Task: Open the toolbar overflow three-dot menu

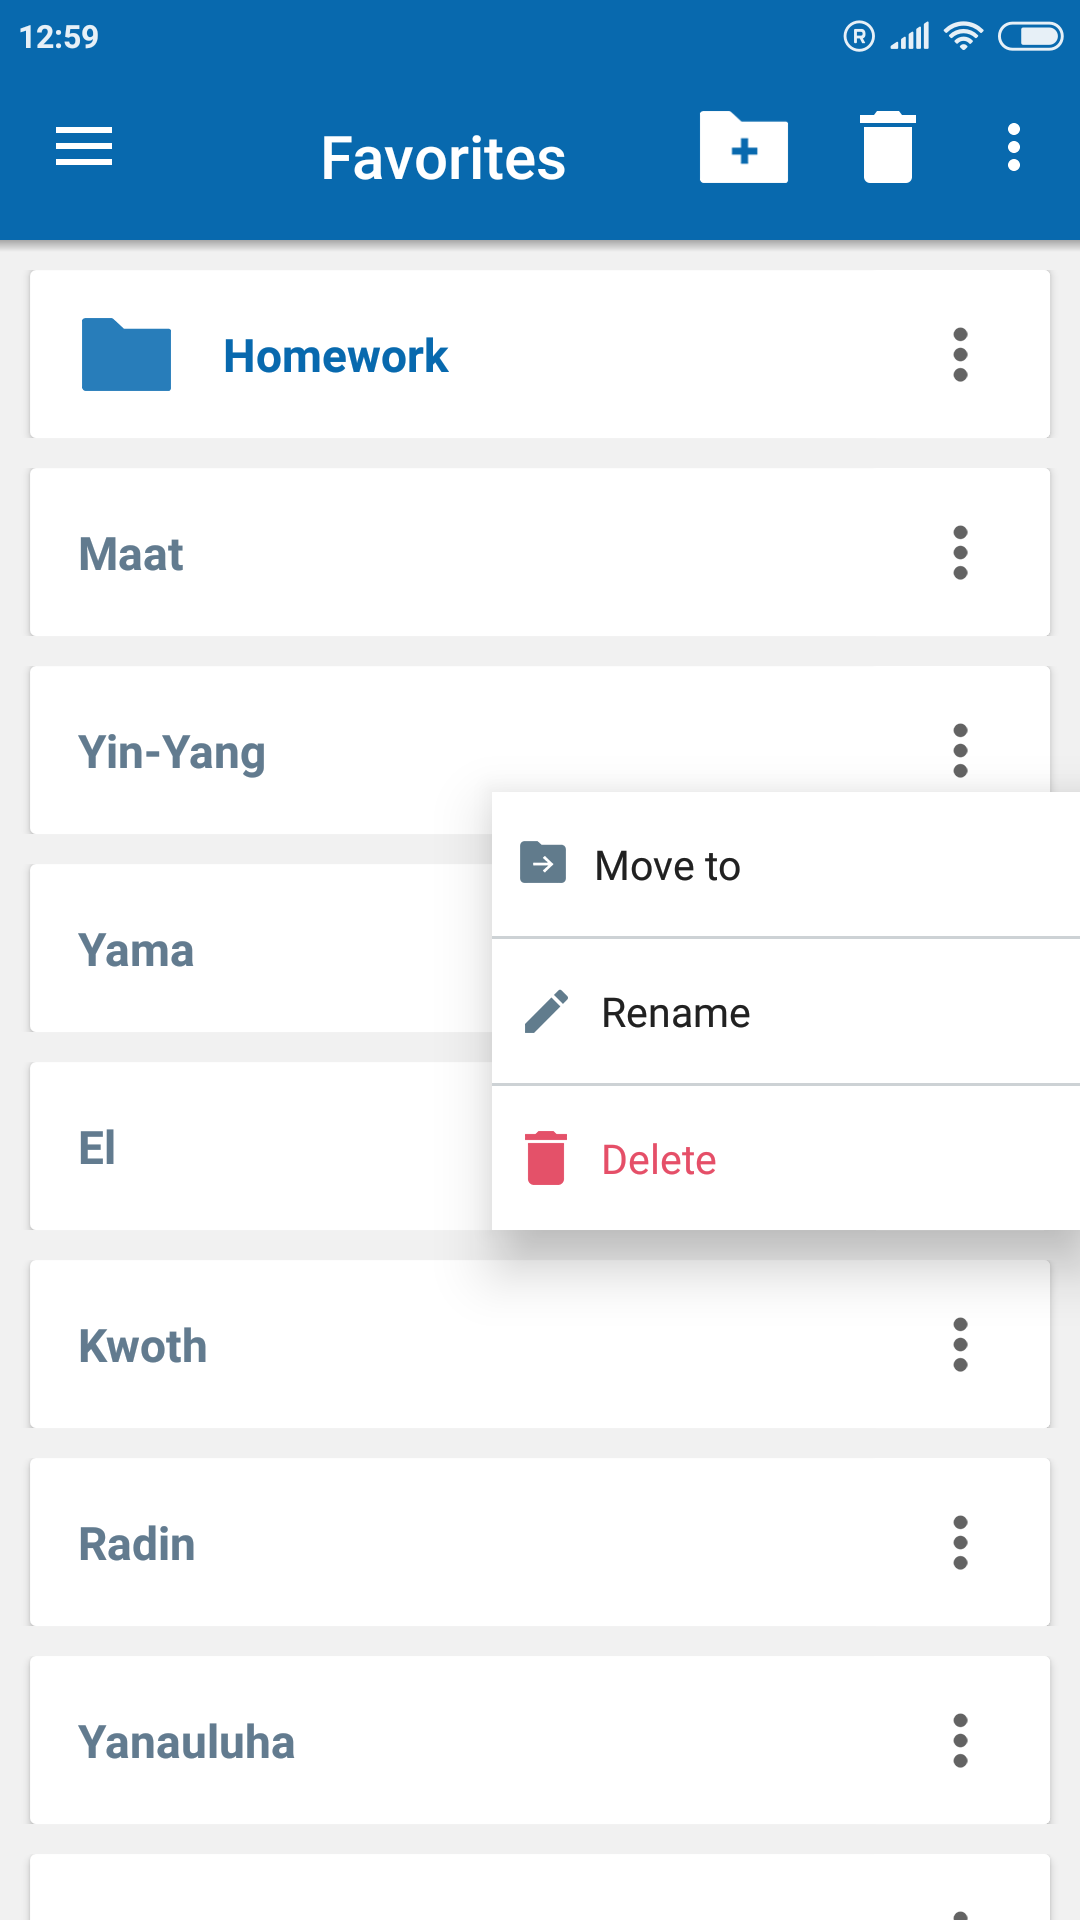Action: coord(1014,147)
